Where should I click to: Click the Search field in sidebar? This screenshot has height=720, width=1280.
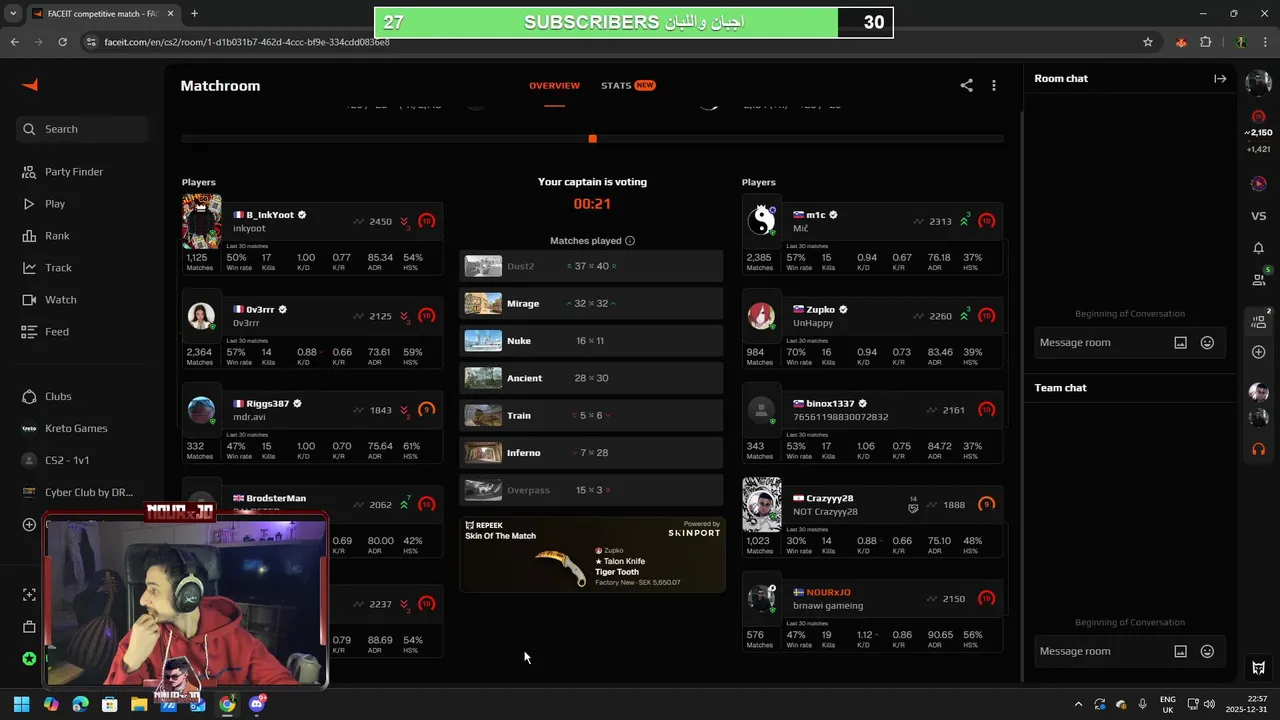[x=82, y=129]
